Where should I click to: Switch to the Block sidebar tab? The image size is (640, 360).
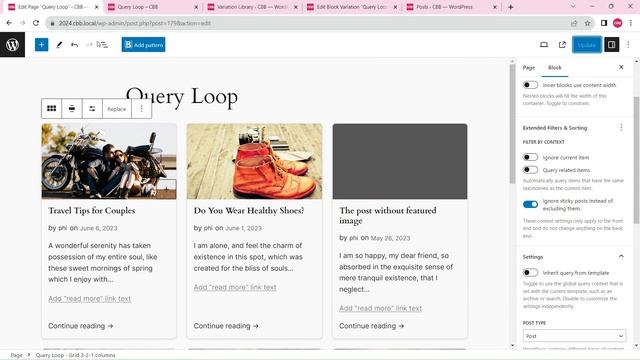[x=555, y=68]
